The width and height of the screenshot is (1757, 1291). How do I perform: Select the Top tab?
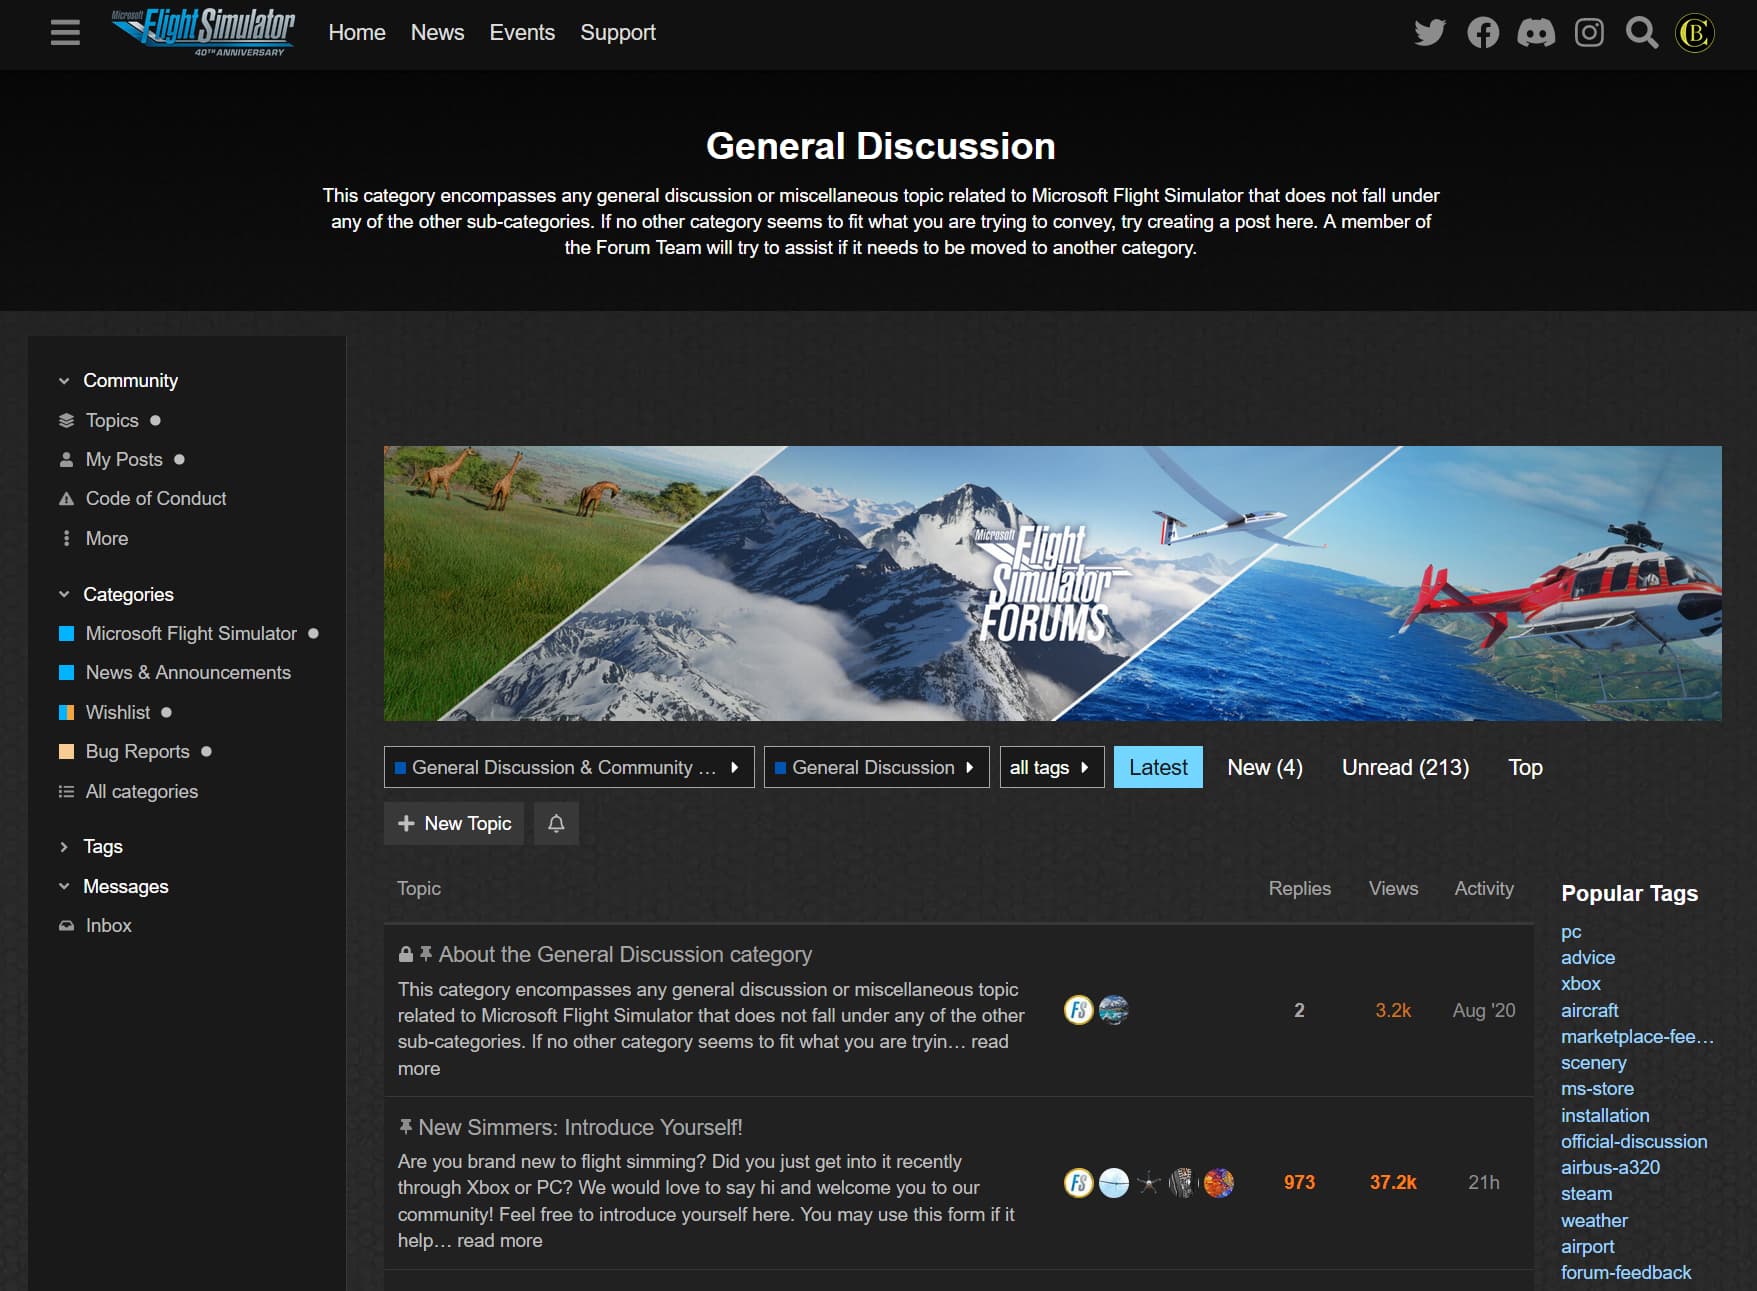(1525, 767)
